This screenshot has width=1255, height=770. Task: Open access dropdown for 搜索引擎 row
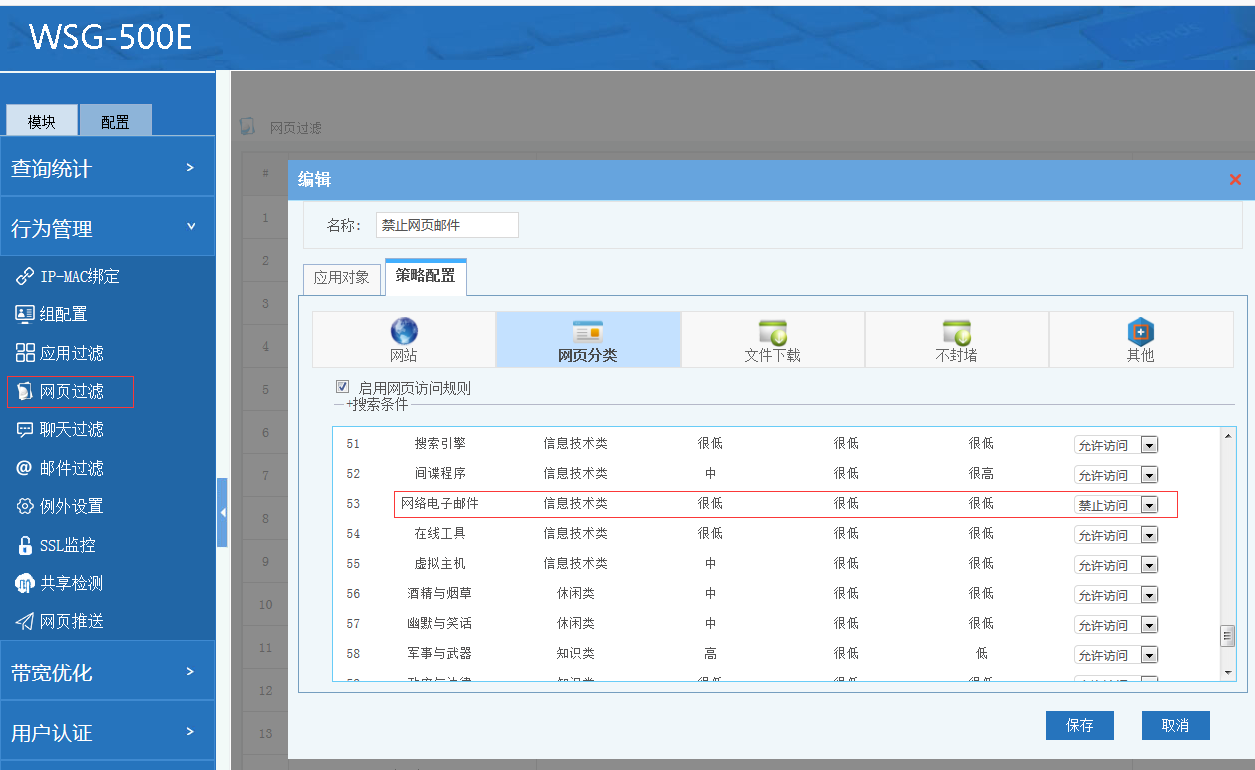tap(1149, 445)
